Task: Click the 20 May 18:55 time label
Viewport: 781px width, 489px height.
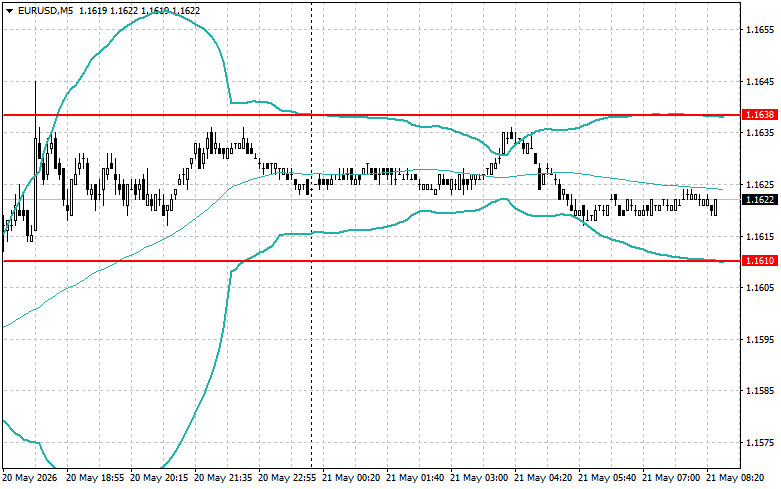Action: [95, 478]
